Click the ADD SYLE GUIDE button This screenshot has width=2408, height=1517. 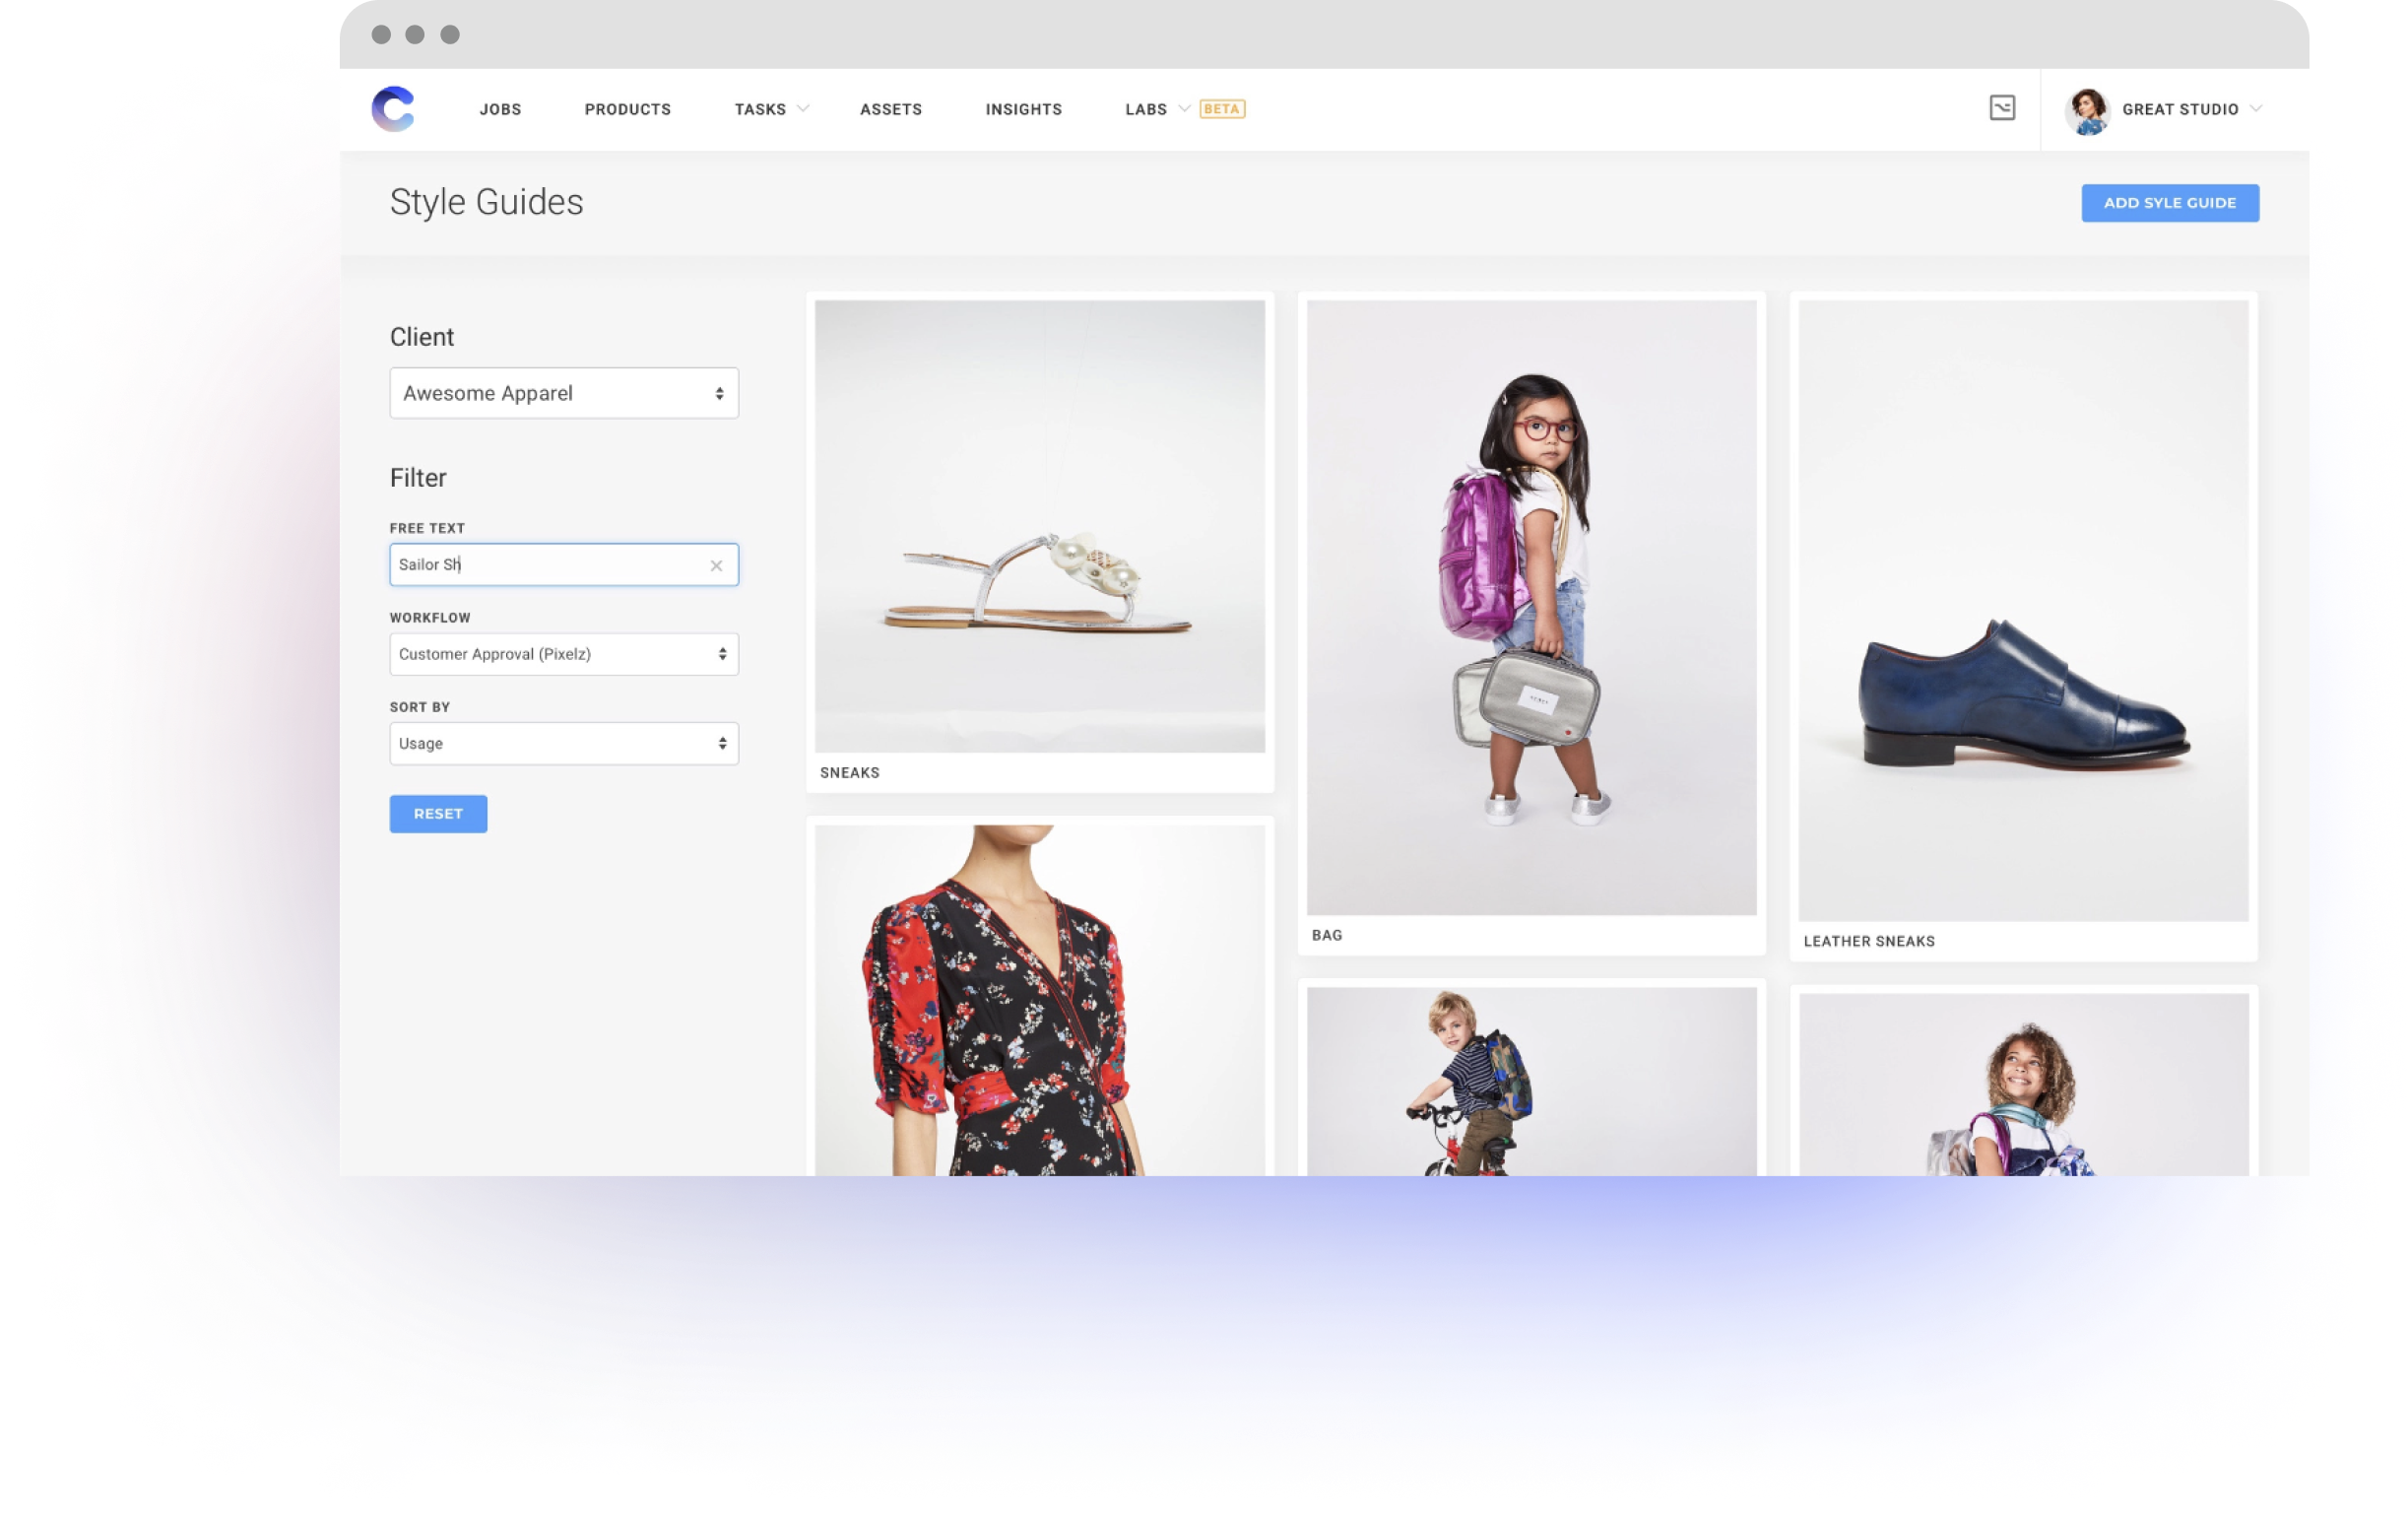tap(2170, 202)
